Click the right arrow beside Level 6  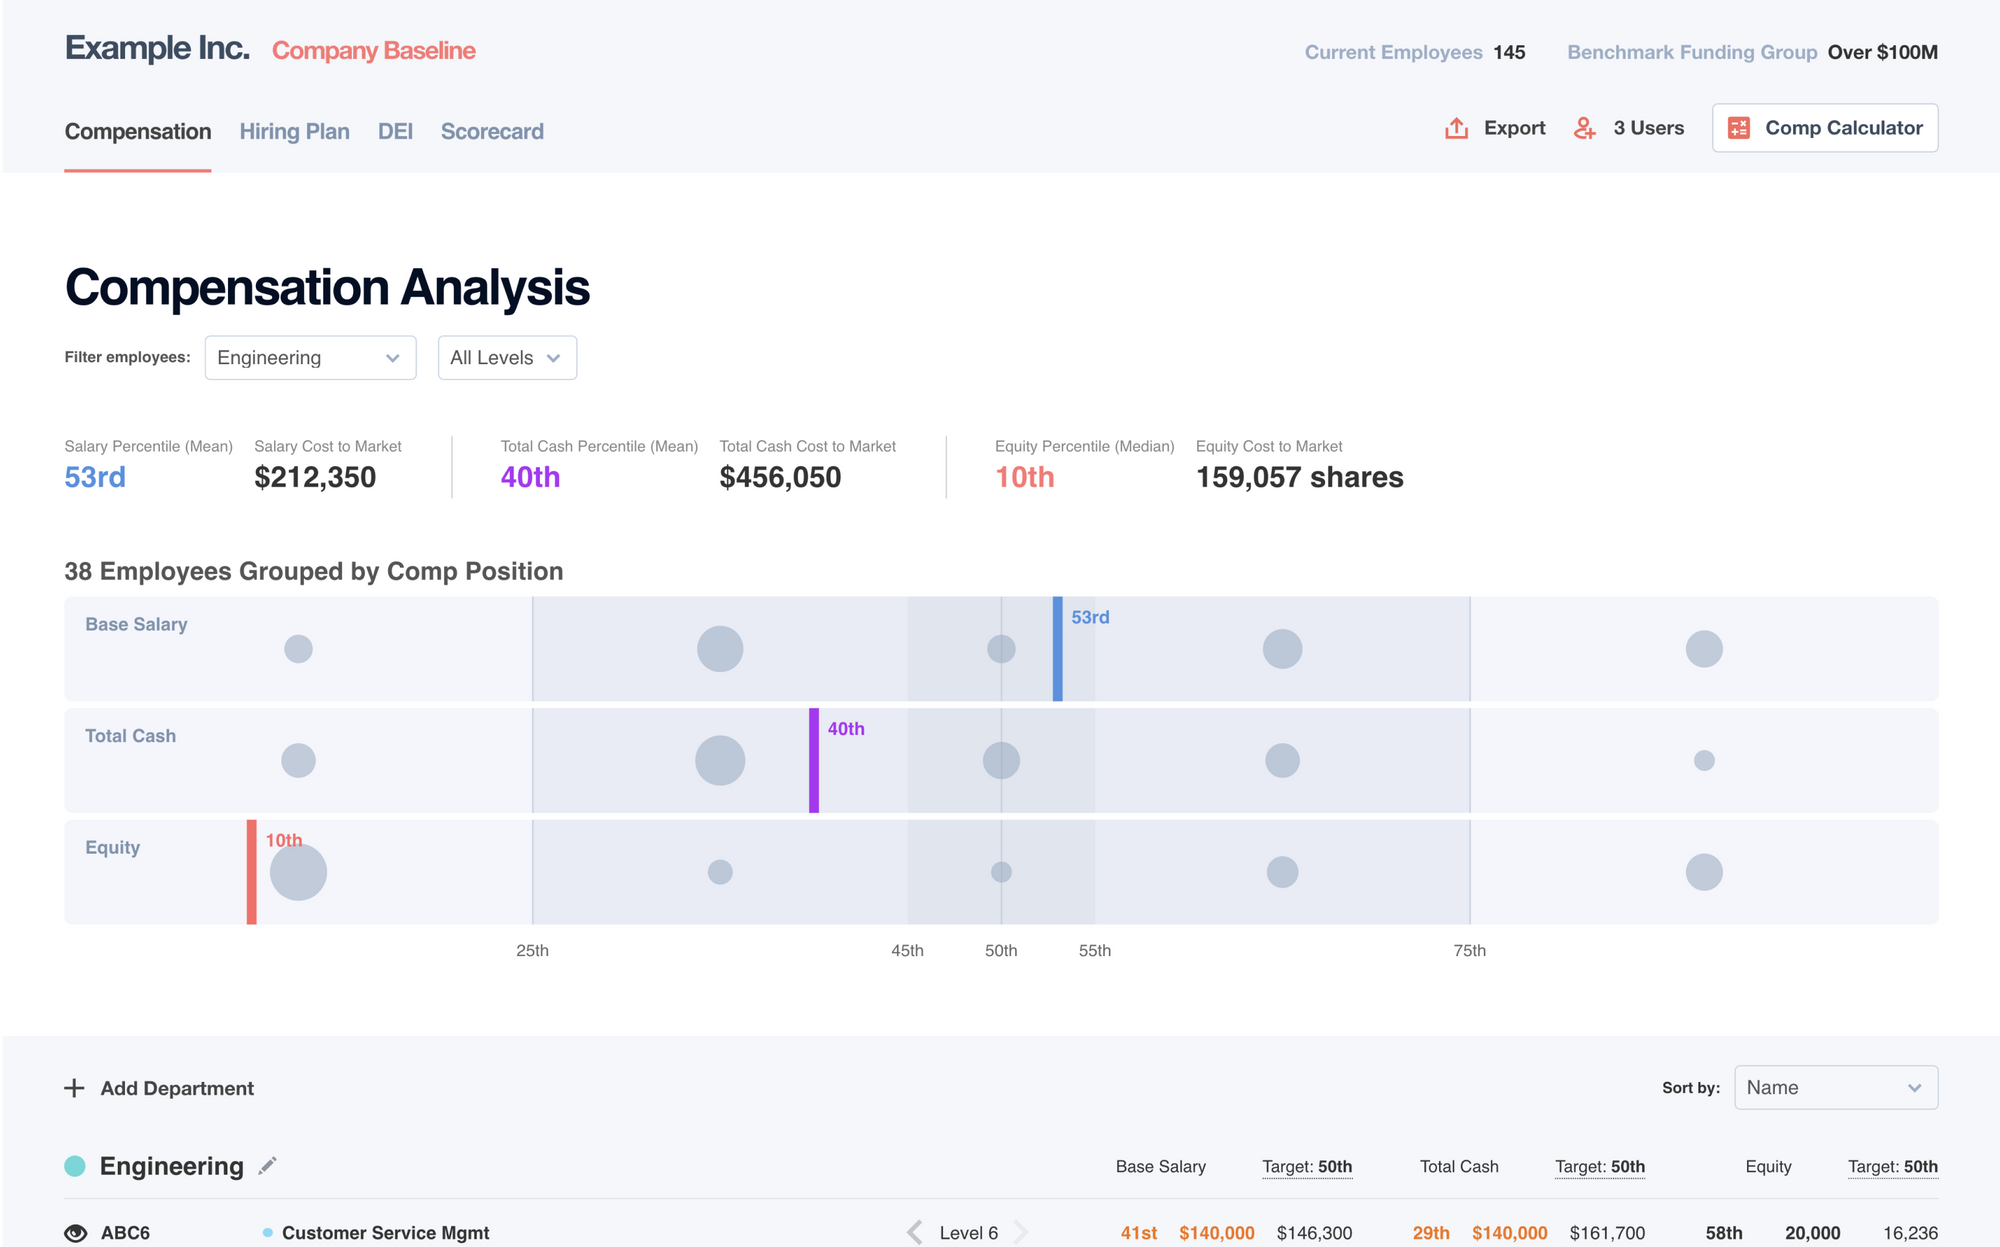[1021, 1232]
